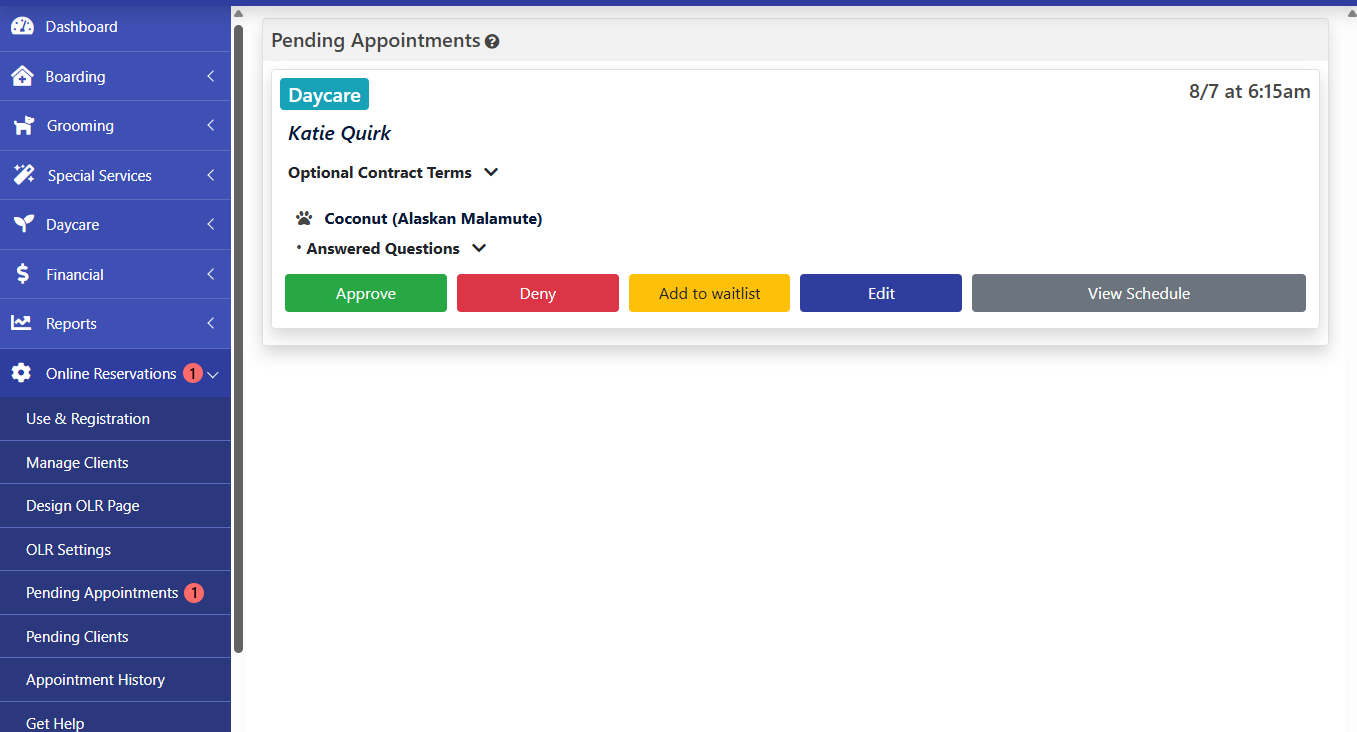The image size is (1357, 732).
Task: Open Pending Appointments in sidebar
Action: coord(115,593)
